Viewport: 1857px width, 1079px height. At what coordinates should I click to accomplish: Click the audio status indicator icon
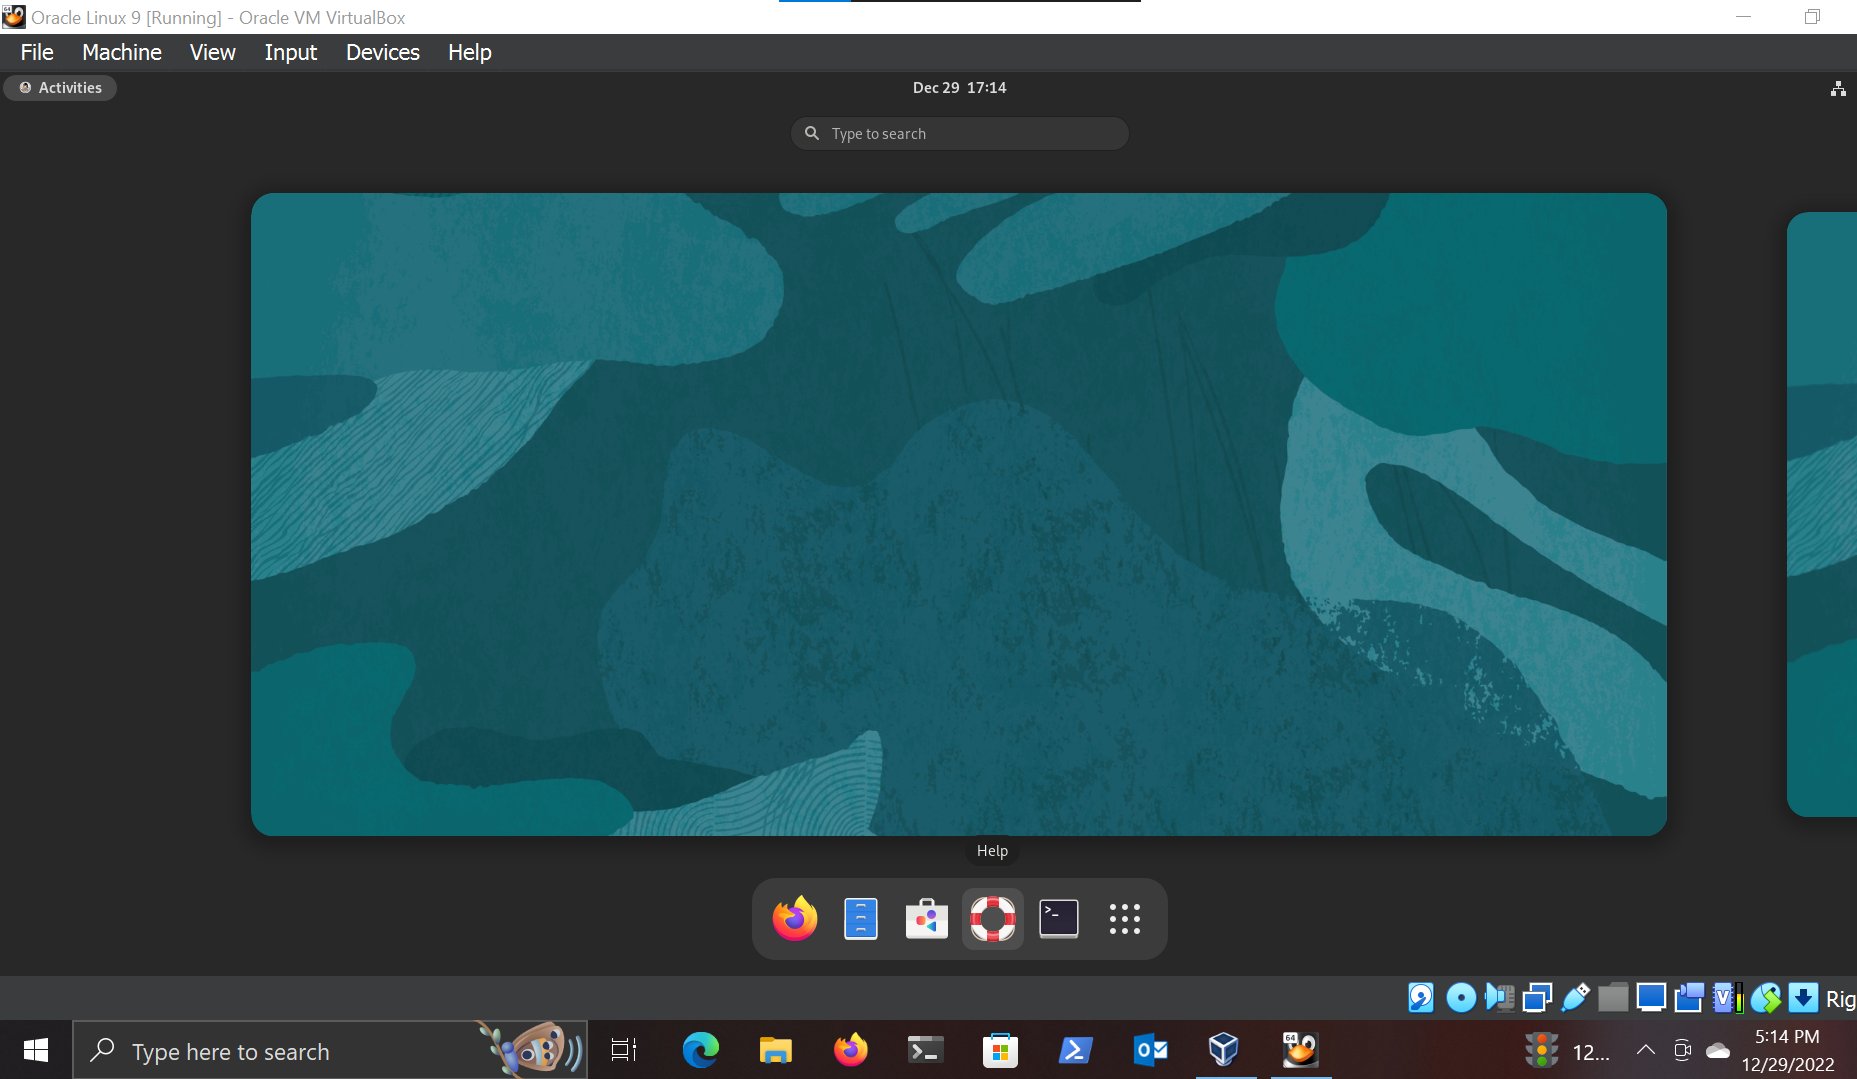(x=1499, y=997)
